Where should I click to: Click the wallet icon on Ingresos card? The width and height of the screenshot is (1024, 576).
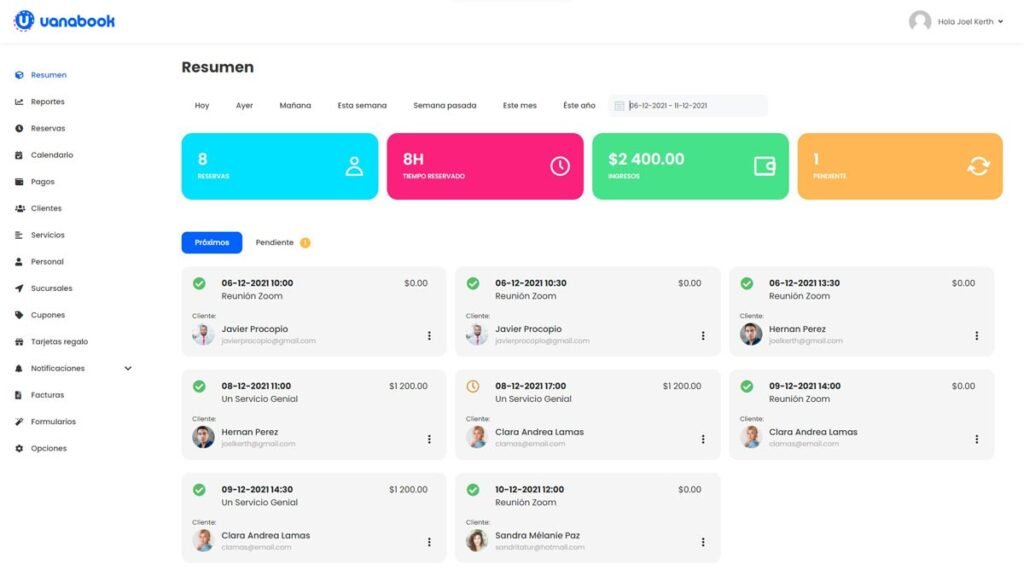[765, 166]
